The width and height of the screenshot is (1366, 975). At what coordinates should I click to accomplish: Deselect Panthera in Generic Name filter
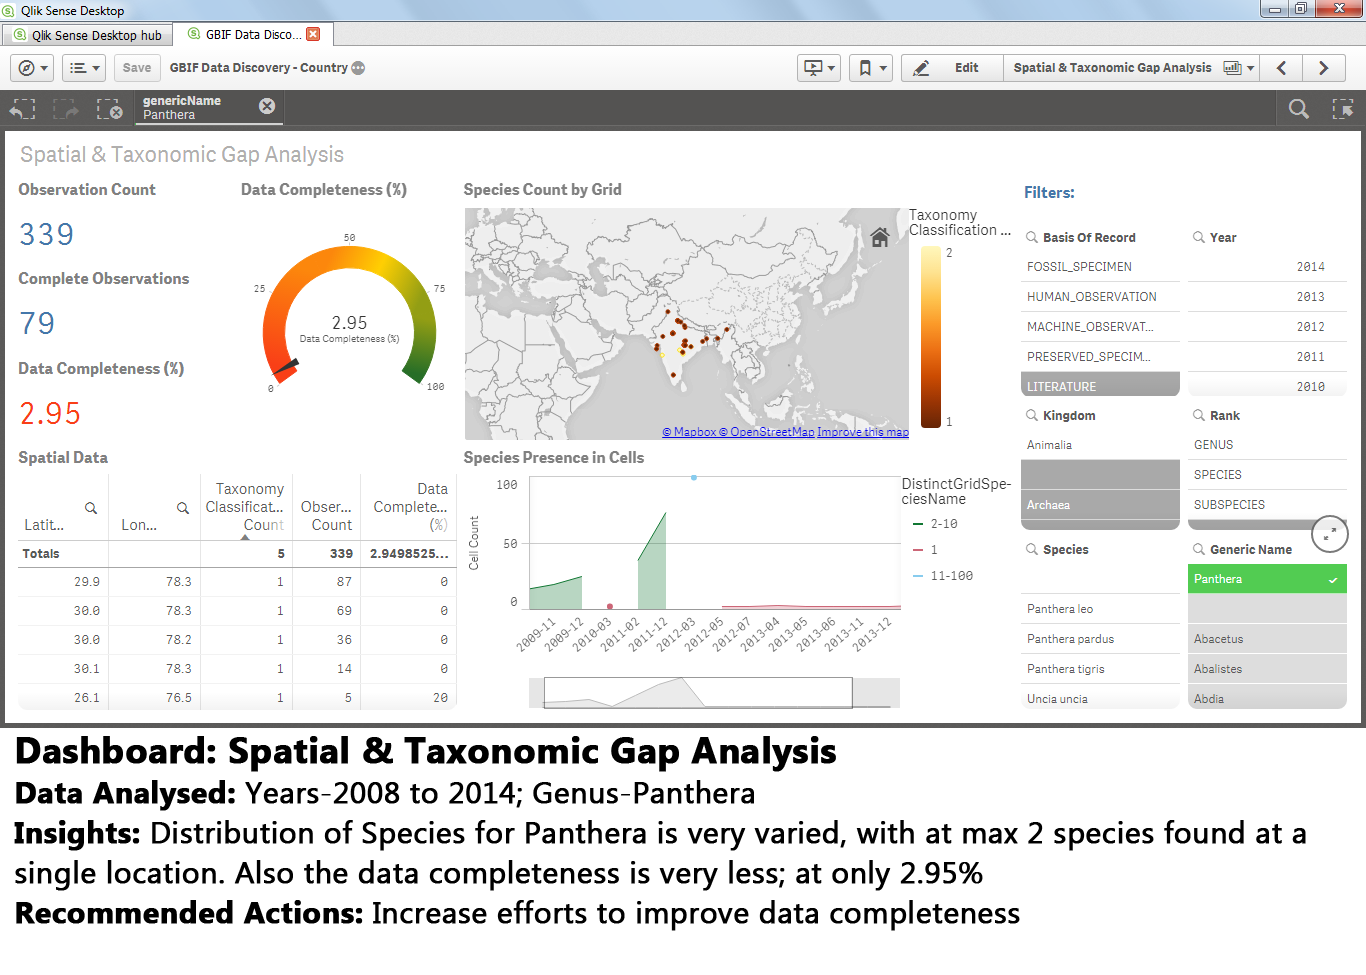(x=1267, y=579)
